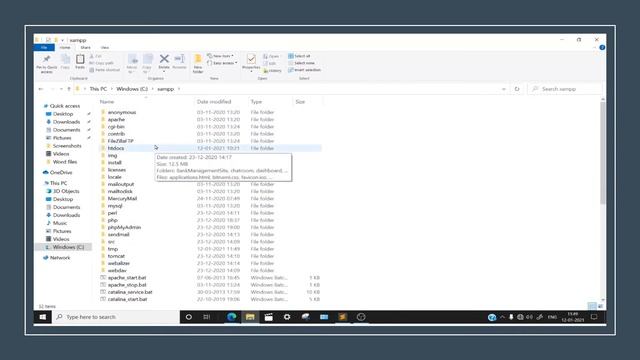640x360 pixels.
Task: Select Music under This PC
Action: (57, 223)
